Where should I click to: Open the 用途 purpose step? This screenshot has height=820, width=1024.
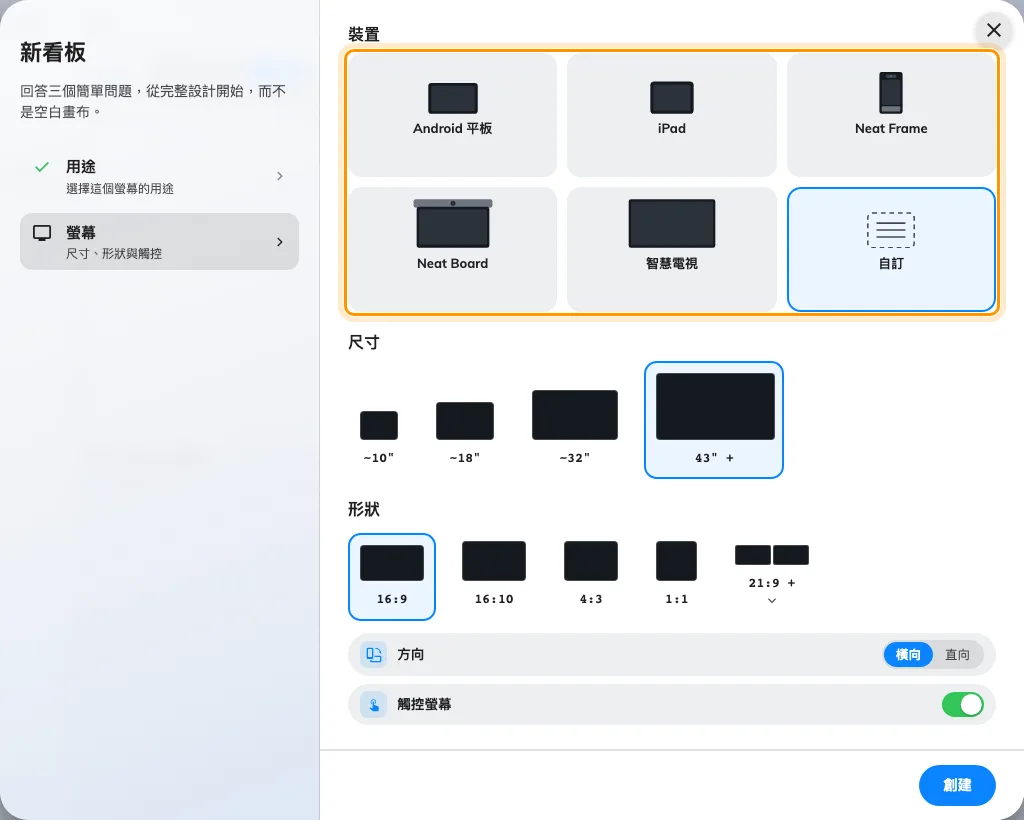(x=159, y=176)
